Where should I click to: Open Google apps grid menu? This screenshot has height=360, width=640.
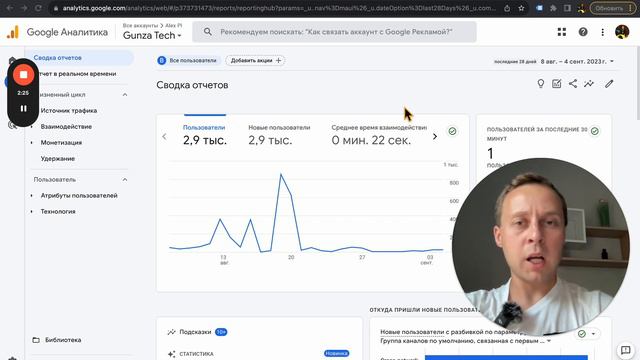[562, 32]
